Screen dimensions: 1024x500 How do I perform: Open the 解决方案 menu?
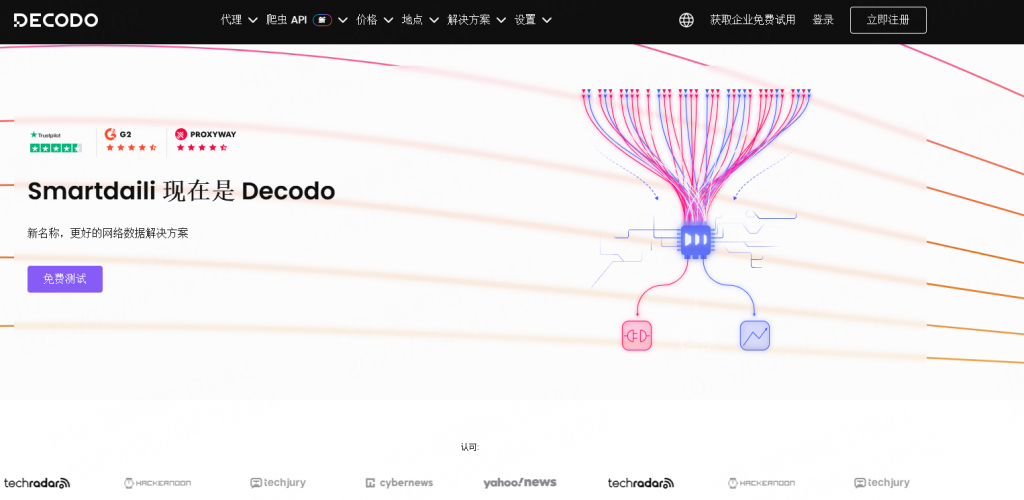click(x=469, y=20)
